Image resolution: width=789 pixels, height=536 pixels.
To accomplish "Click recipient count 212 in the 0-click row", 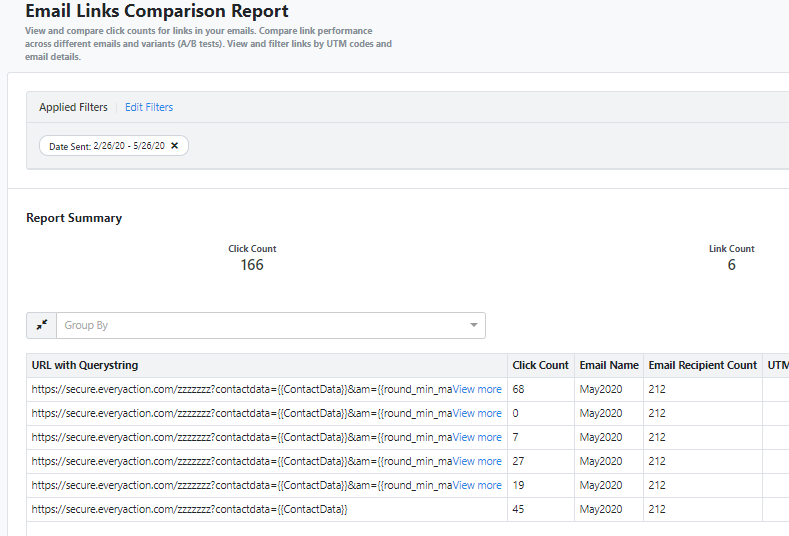I will [x=657, y=413].
